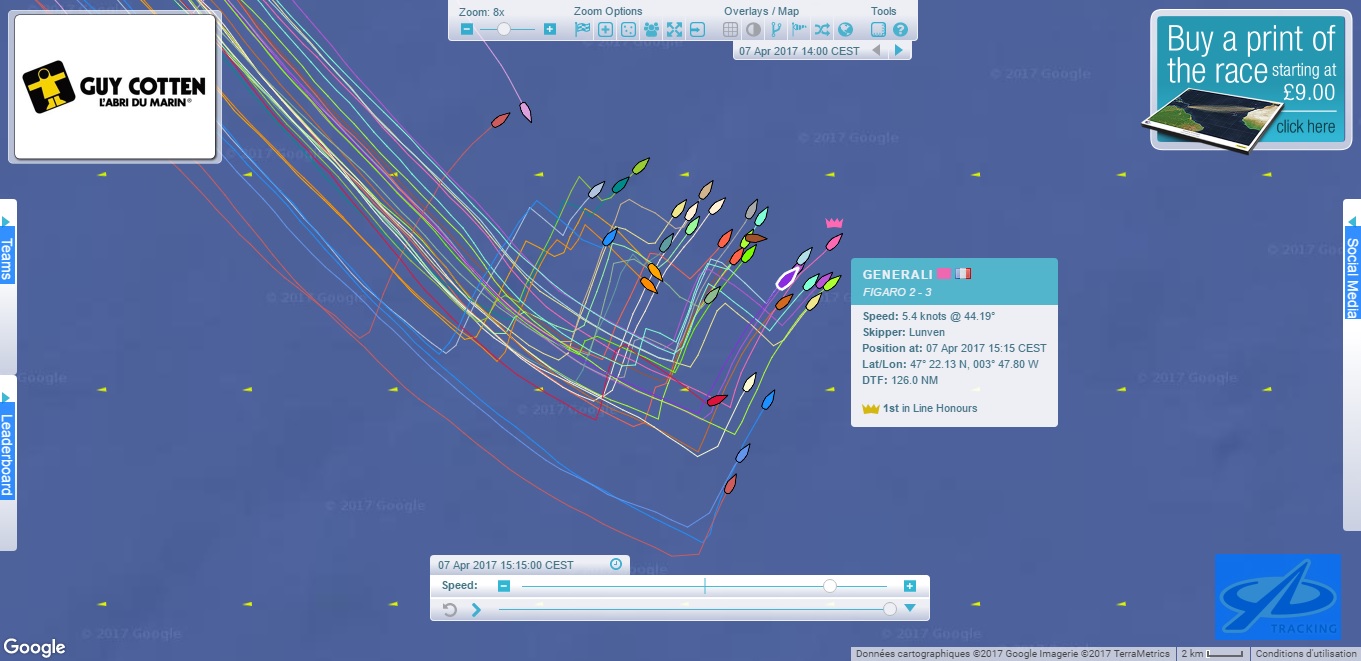Click the clock icon beside the timestamp
1361x661 pixels.
pyautogui.click(x=616, y=565)
